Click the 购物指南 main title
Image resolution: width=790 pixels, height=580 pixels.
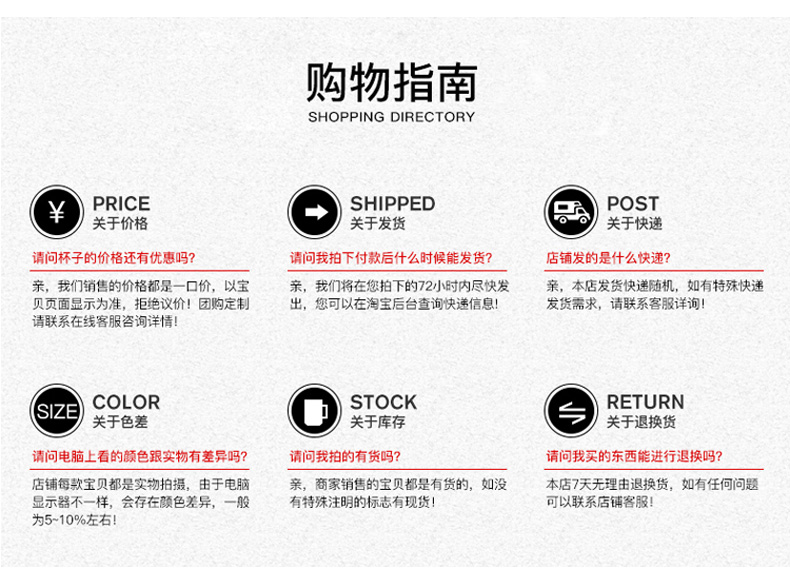click(391, 82)
